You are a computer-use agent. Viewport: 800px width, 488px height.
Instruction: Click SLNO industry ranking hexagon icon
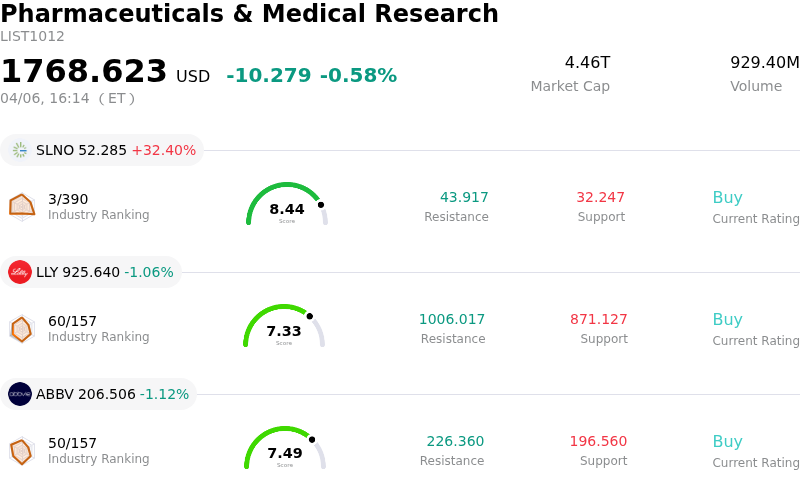[22, 206]
